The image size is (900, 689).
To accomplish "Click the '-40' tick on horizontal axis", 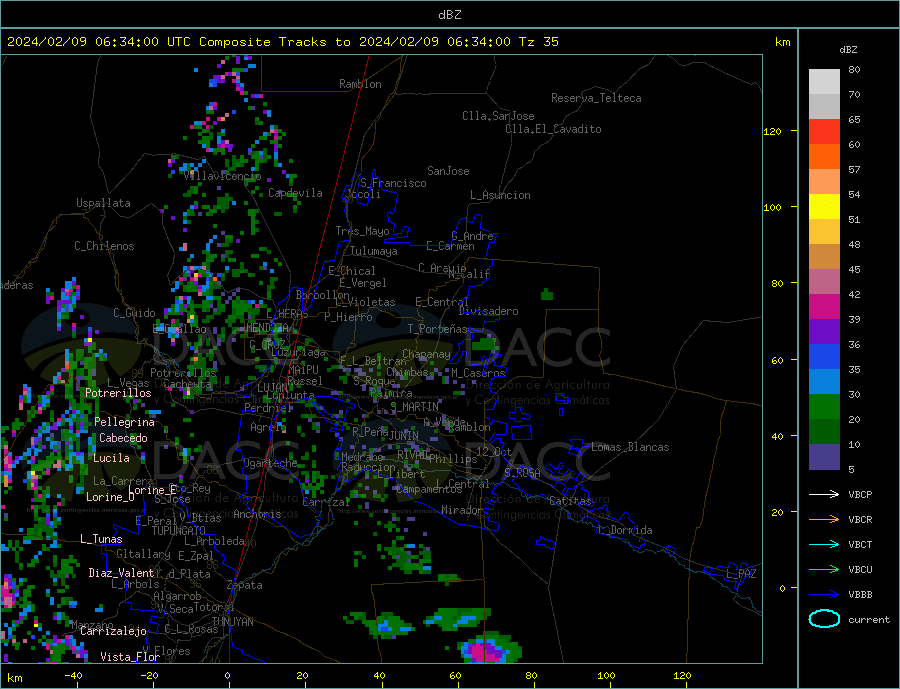I will 73,676.
